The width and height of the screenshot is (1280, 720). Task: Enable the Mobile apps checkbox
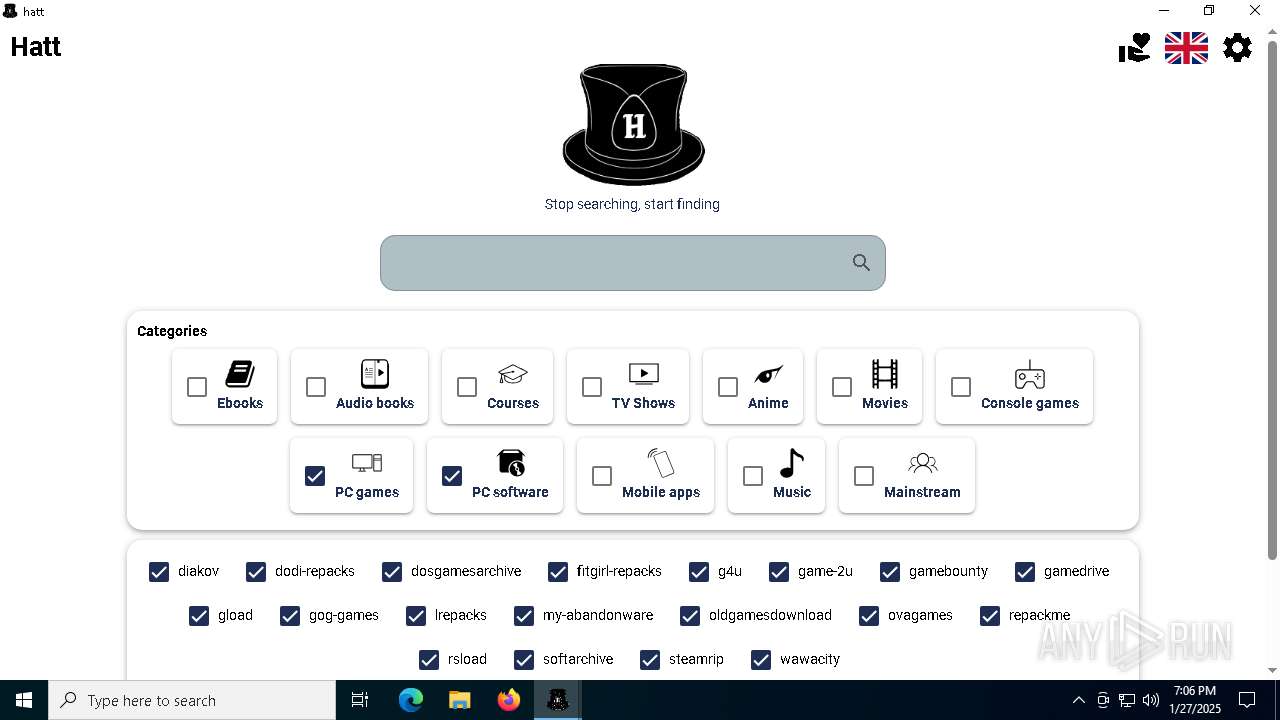(x=602, y=476)
